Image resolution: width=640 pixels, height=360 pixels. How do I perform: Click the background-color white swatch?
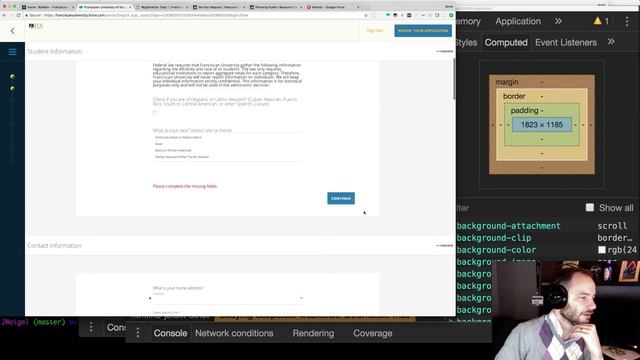[602, 250]
